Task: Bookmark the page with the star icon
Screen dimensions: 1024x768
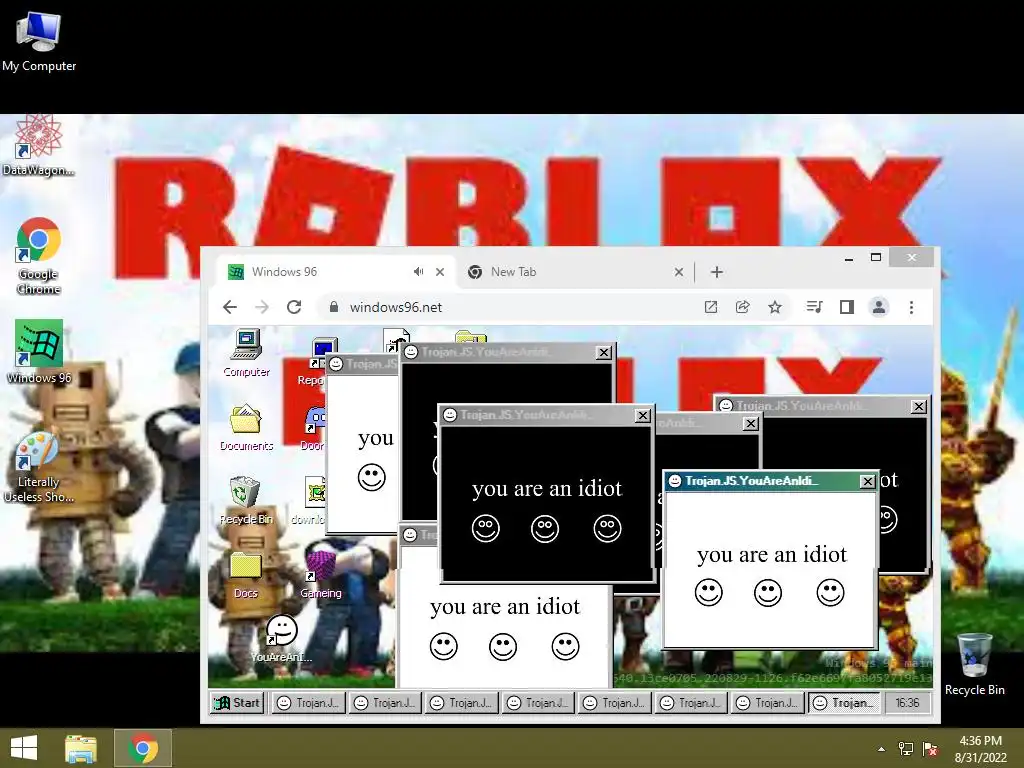Action: click(775, 307)
